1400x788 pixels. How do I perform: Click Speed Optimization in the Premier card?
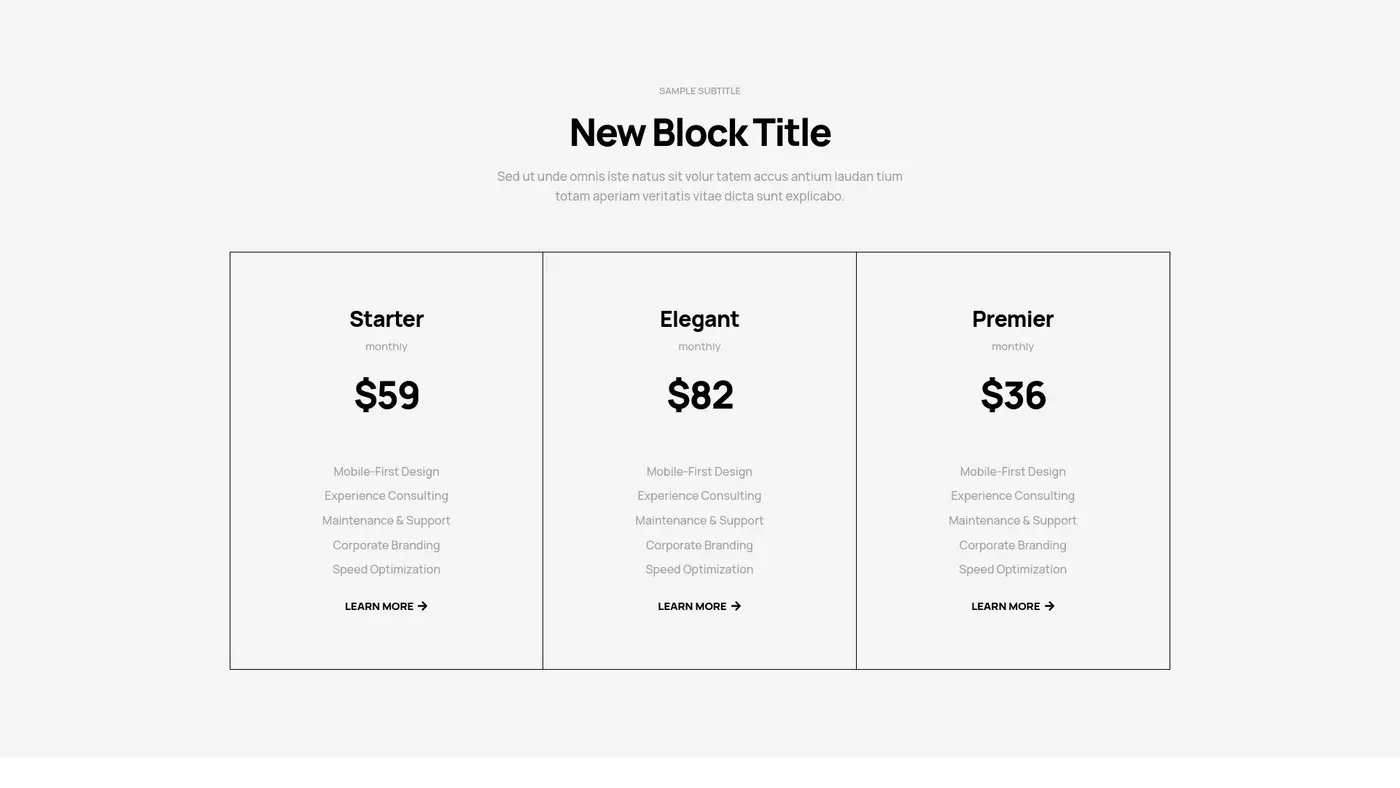click(1012, 569)
